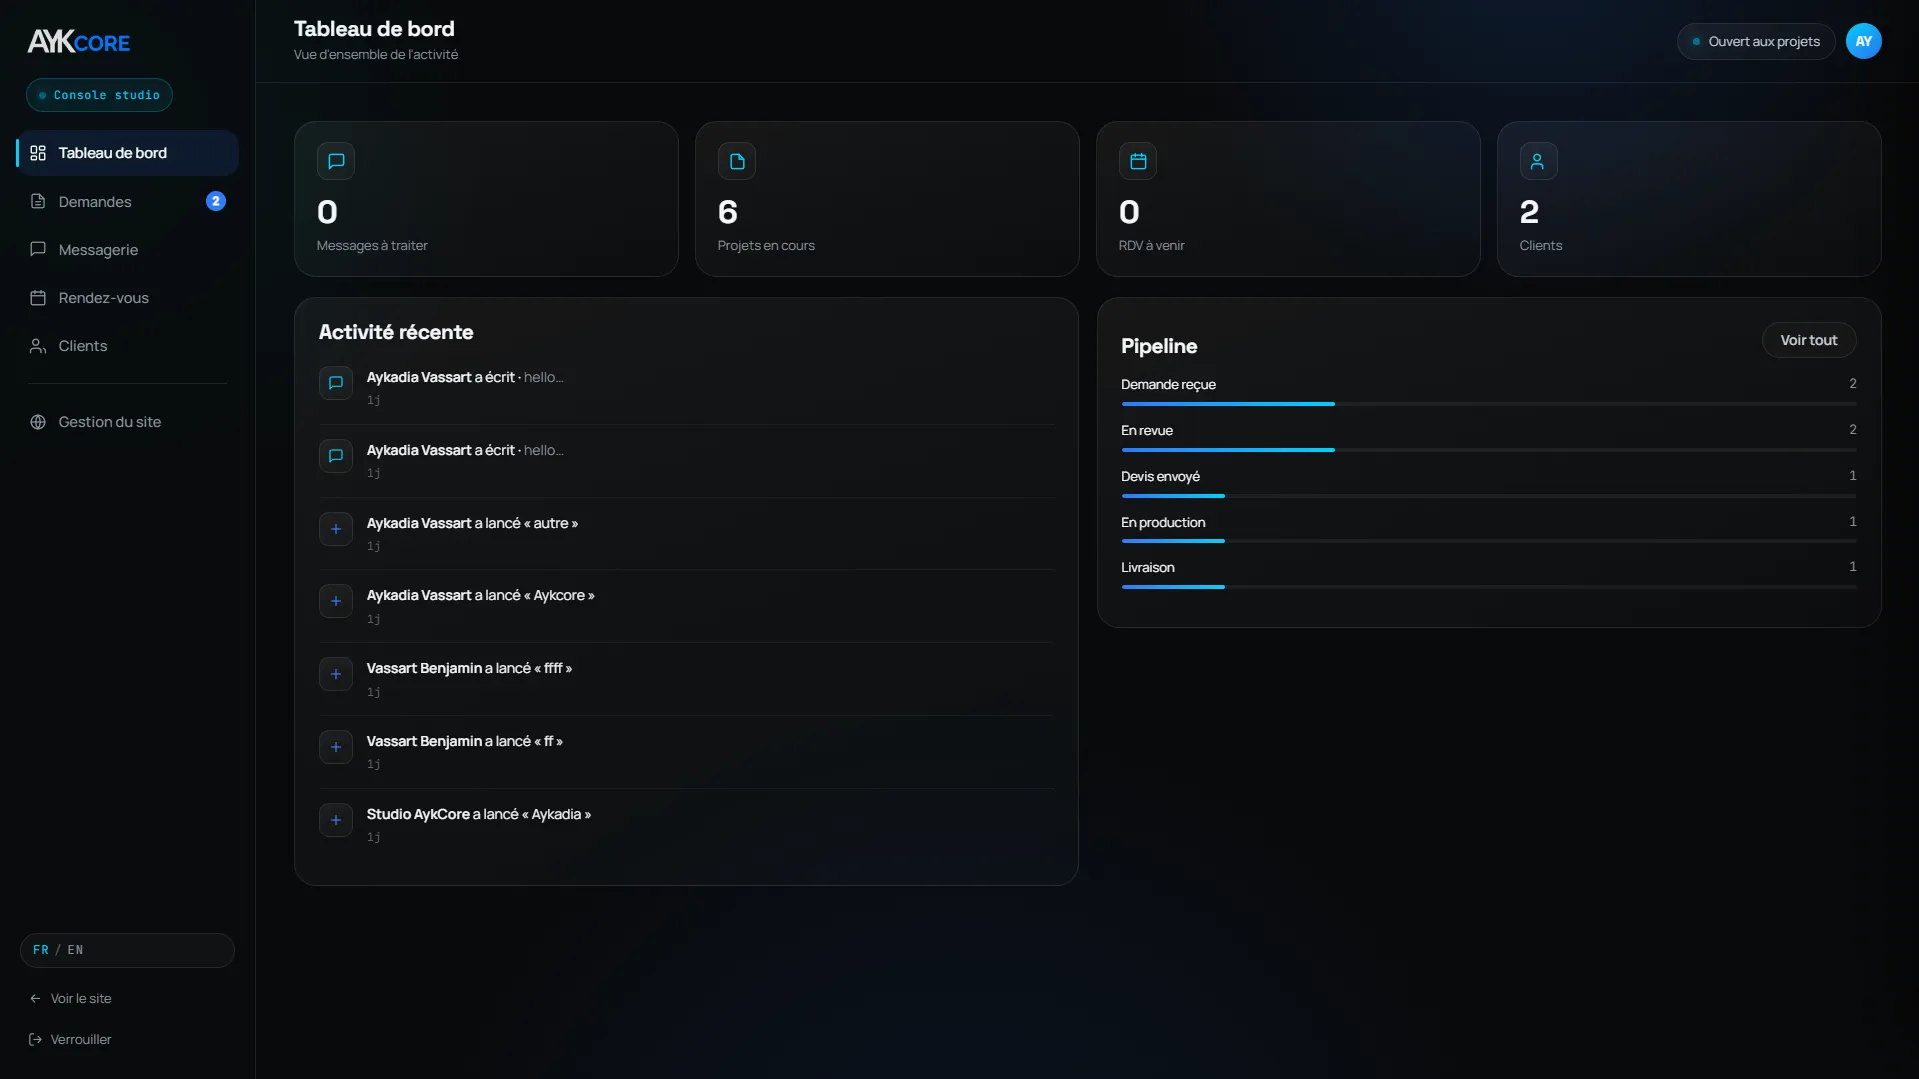Click the Gestion du site globe icon
Viewport: 1919px width, 1079px height.
click(38, 422)
